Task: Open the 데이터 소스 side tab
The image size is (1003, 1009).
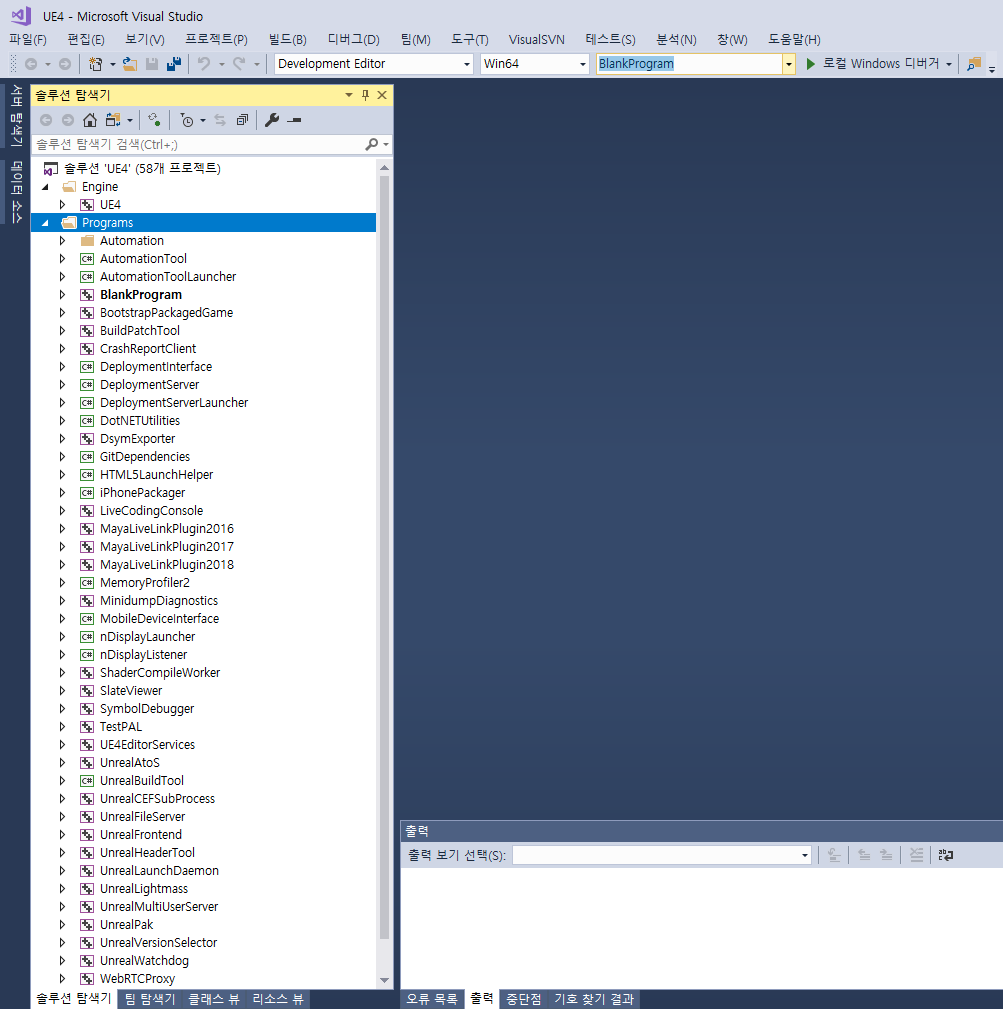Action: [x=17, y=192]
